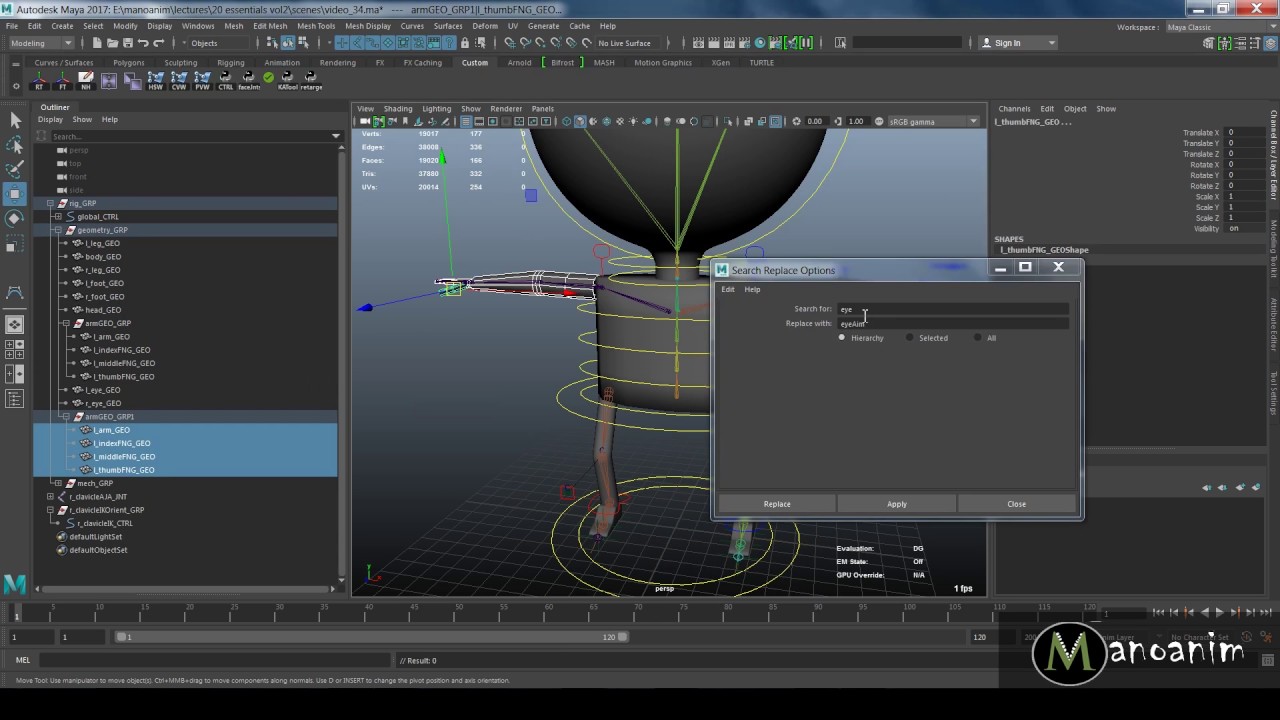The width and height of the screenshot is (1280, 720).
Task: Choose the Paint selection tool
Action: click(x=15, y=169)
